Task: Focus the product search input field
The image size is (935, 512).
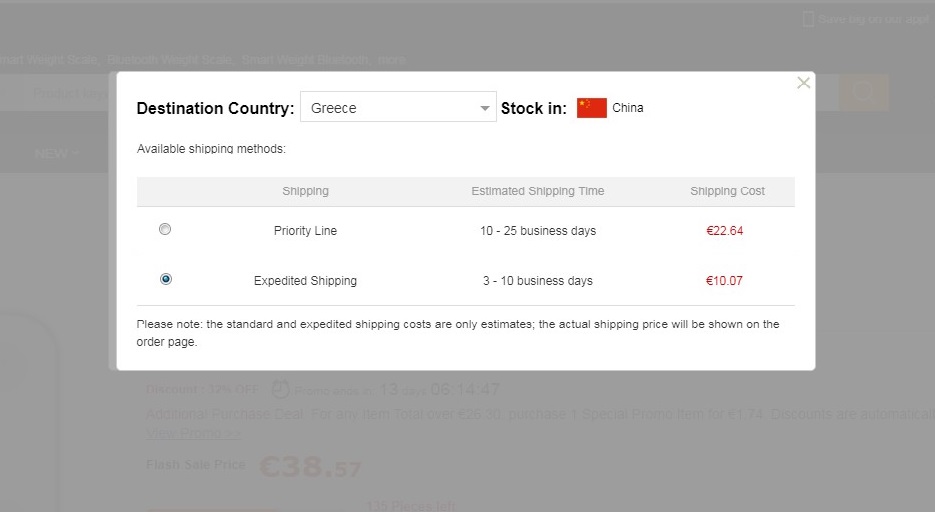Action: 60,93
